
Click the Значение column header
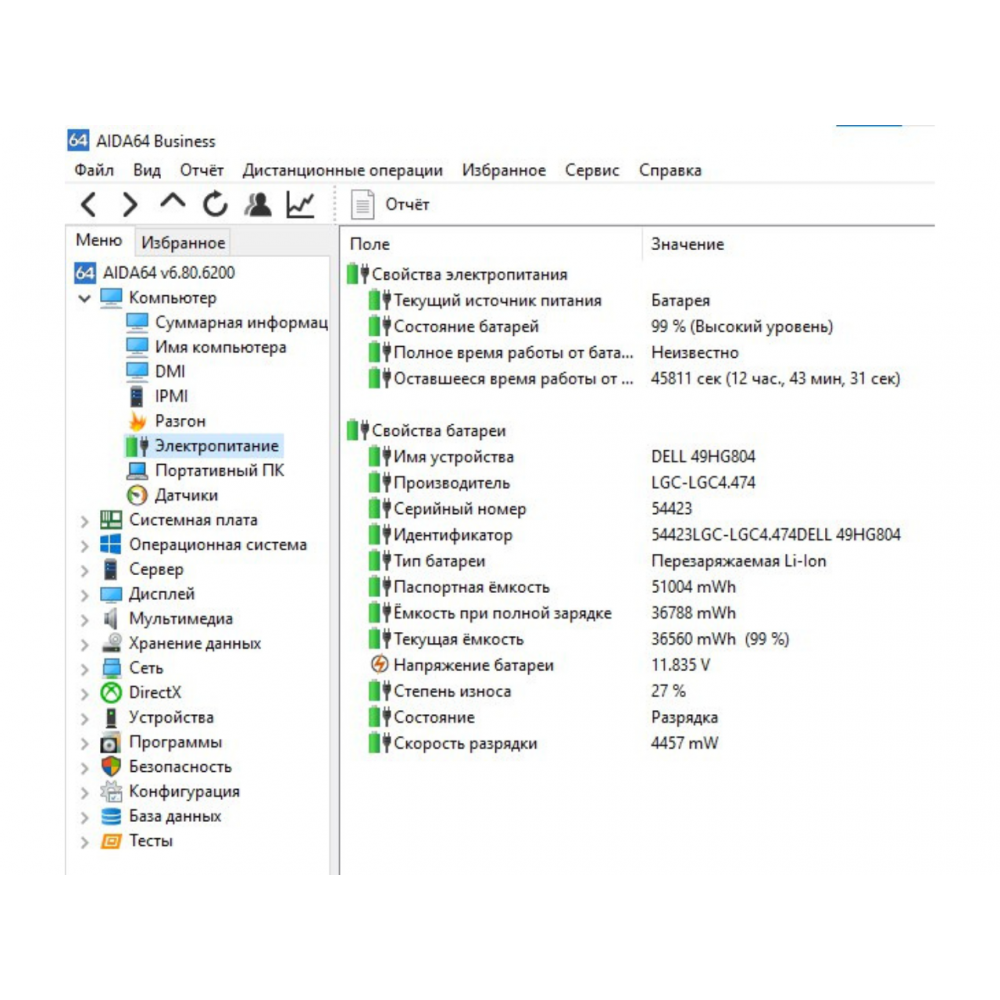(688, 244)
